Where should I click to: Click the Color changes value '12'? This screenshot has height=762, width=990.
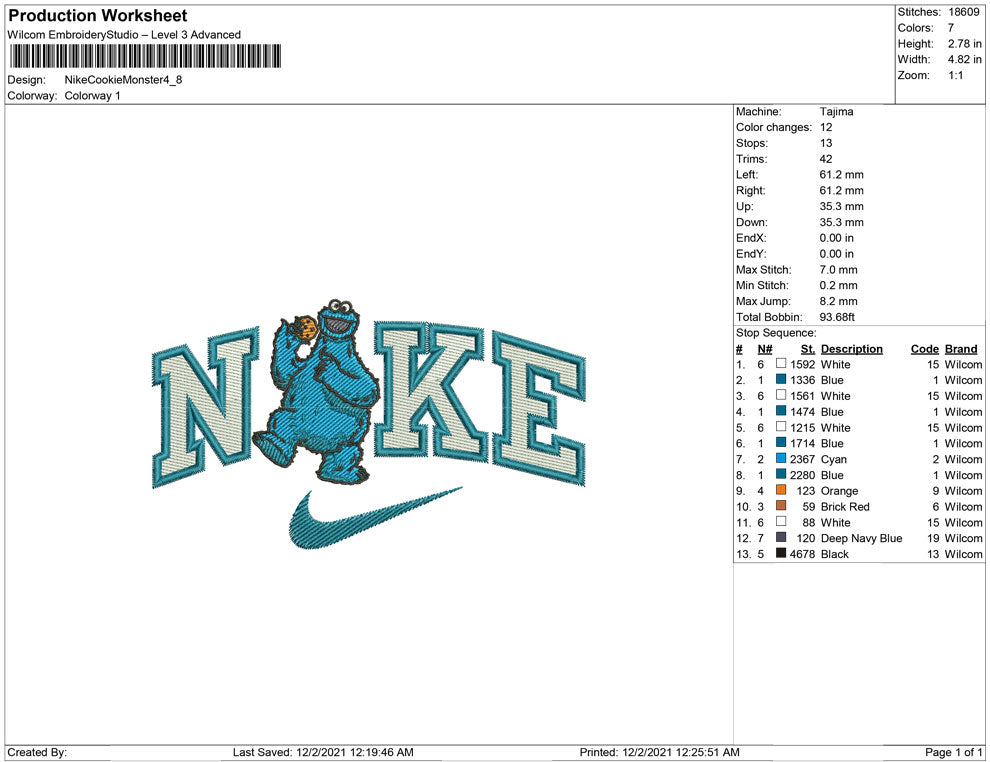[826, 128]
